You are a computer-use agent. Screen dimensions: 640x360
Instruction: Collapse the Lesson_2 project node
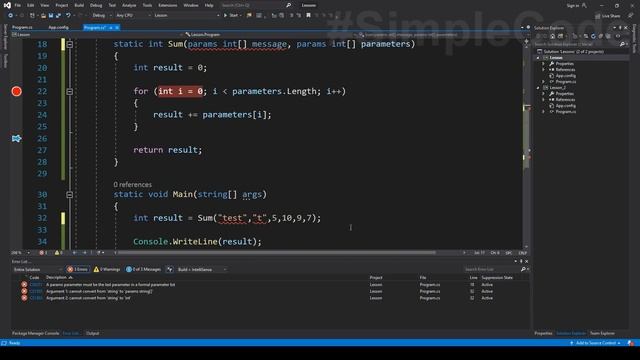click(538, 88)
